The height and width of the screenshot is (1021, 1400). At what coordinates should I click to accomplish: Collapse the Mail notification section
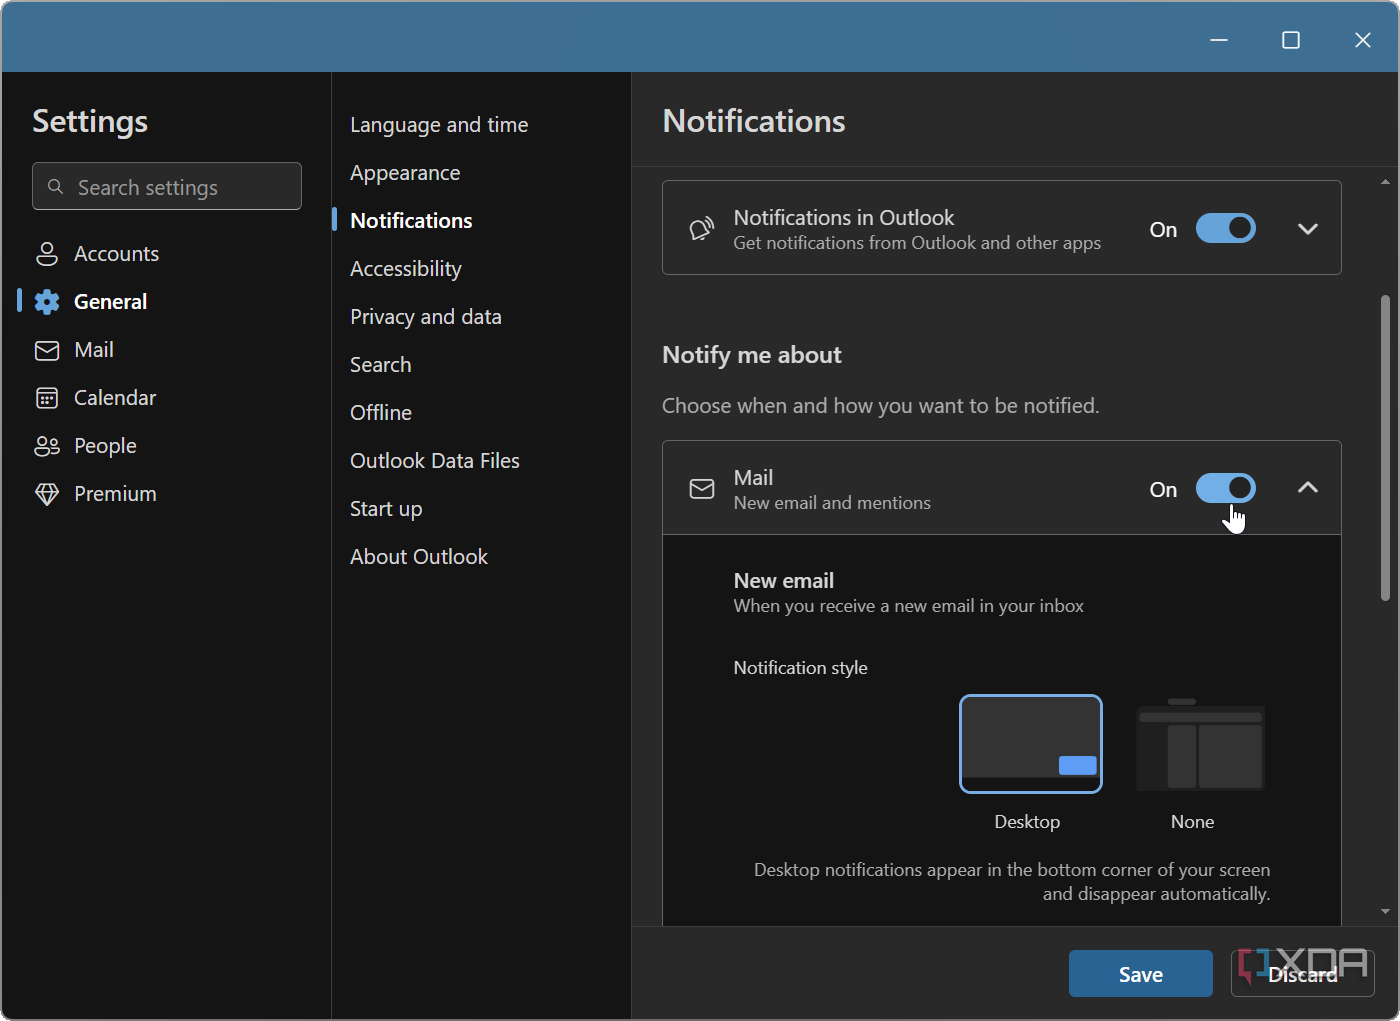(x=1307, y=488)
